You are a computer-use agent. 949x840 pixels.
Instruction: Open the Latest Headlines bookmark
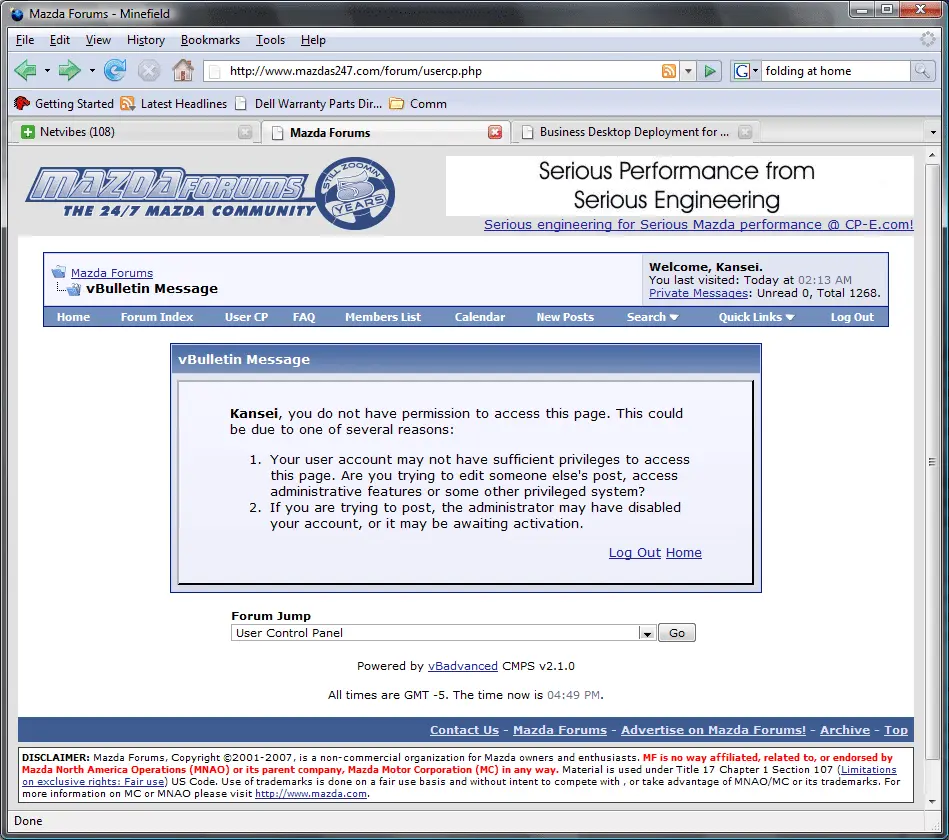[173, 103]
